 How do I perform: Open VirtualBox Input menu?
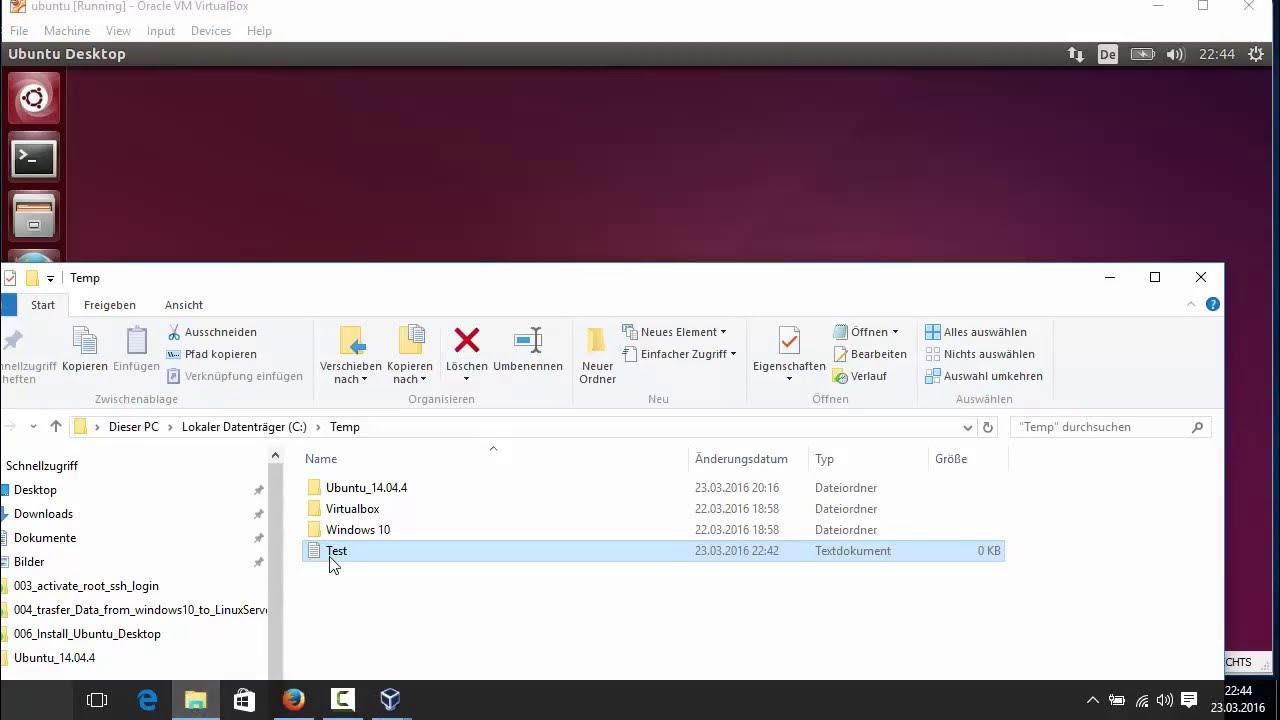coord(161,31)
